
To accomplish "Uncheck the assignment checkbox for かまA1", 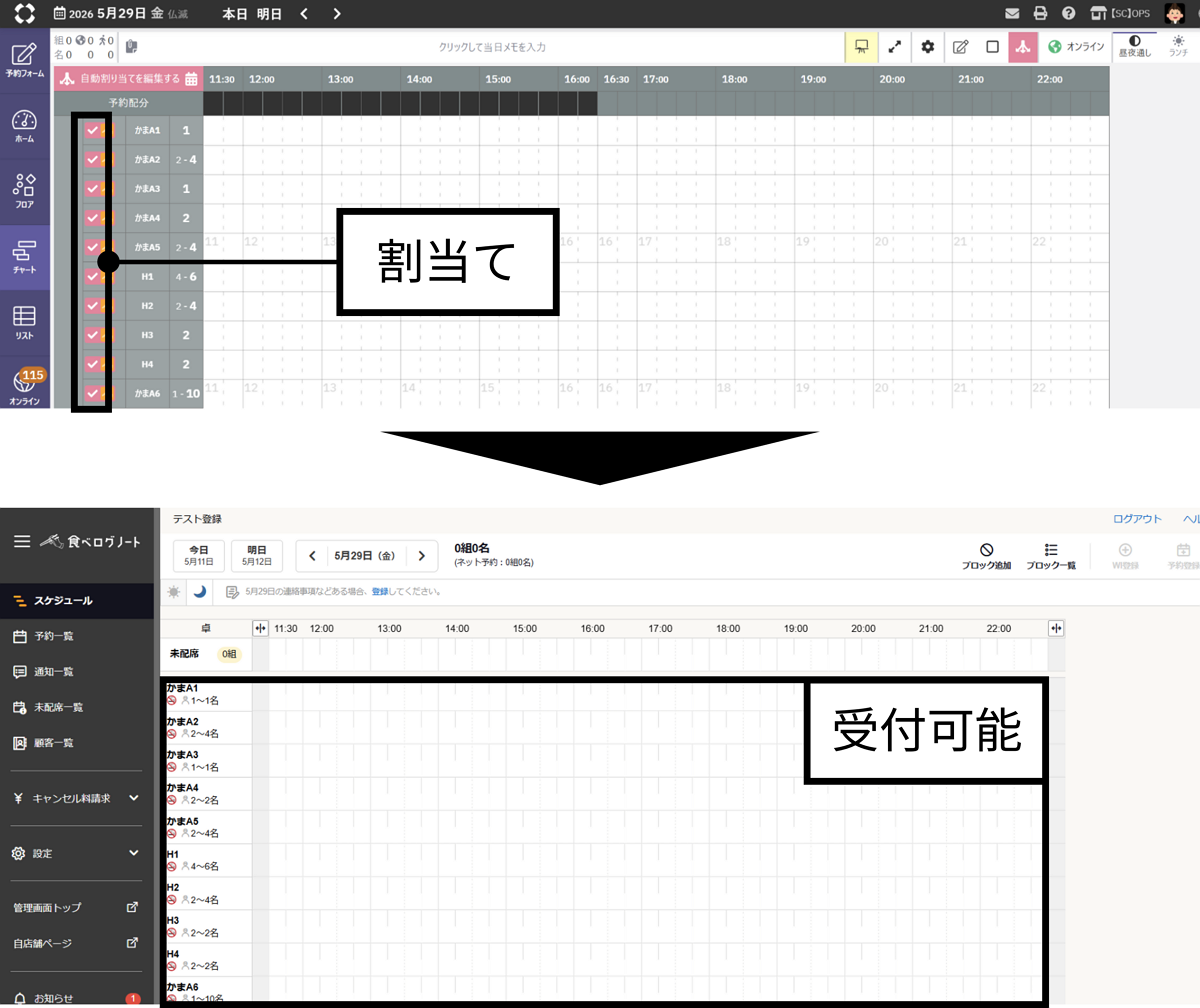I will point(93,130).
